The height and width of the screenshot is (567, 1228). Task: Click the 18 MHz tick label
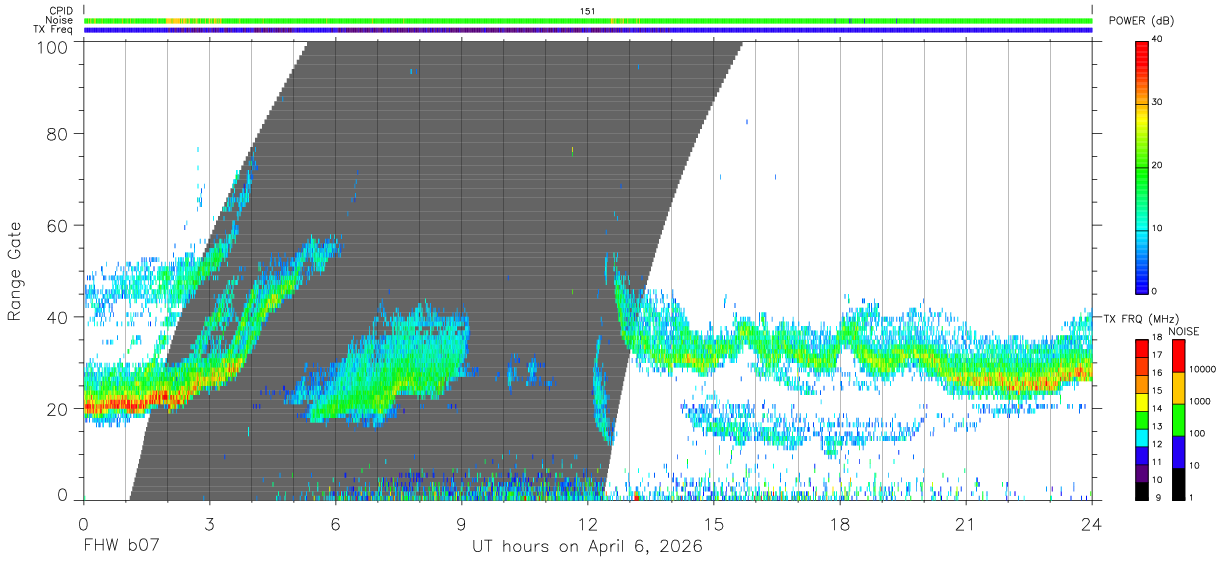click(x=1157, y=339)
